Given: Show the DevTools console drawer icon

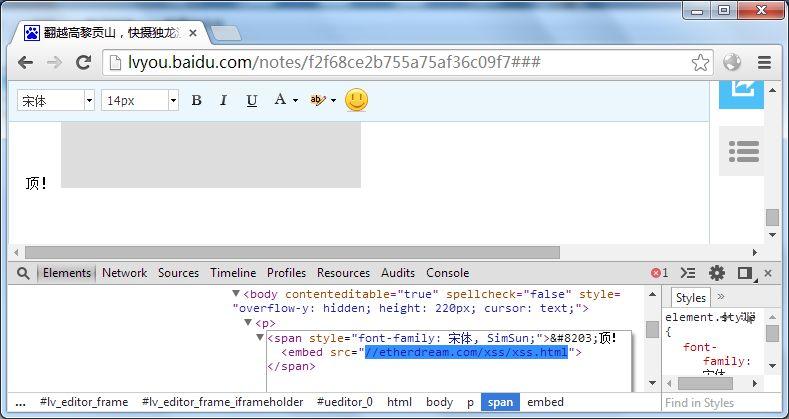Looking at the screenshot, I should (x=688, y=273).
